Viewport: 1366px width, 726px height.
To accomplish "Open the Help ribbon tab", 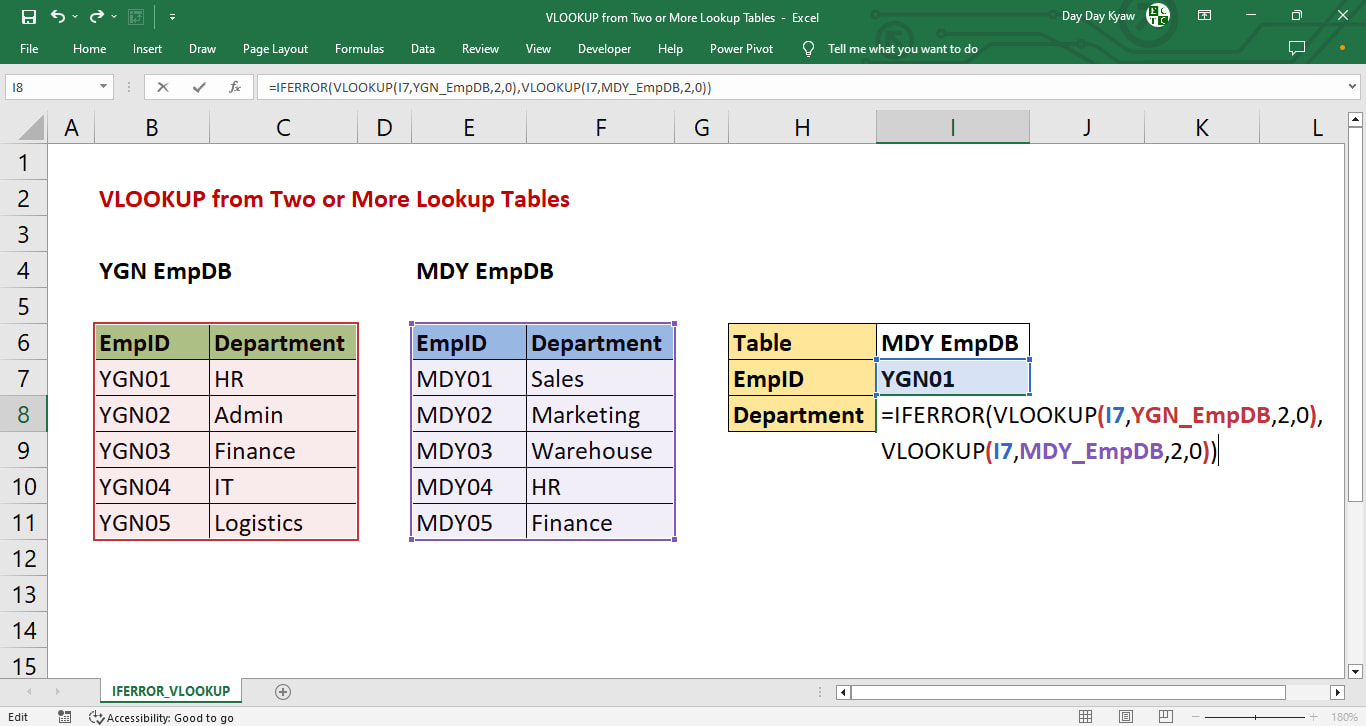I will tap(670, 48).
